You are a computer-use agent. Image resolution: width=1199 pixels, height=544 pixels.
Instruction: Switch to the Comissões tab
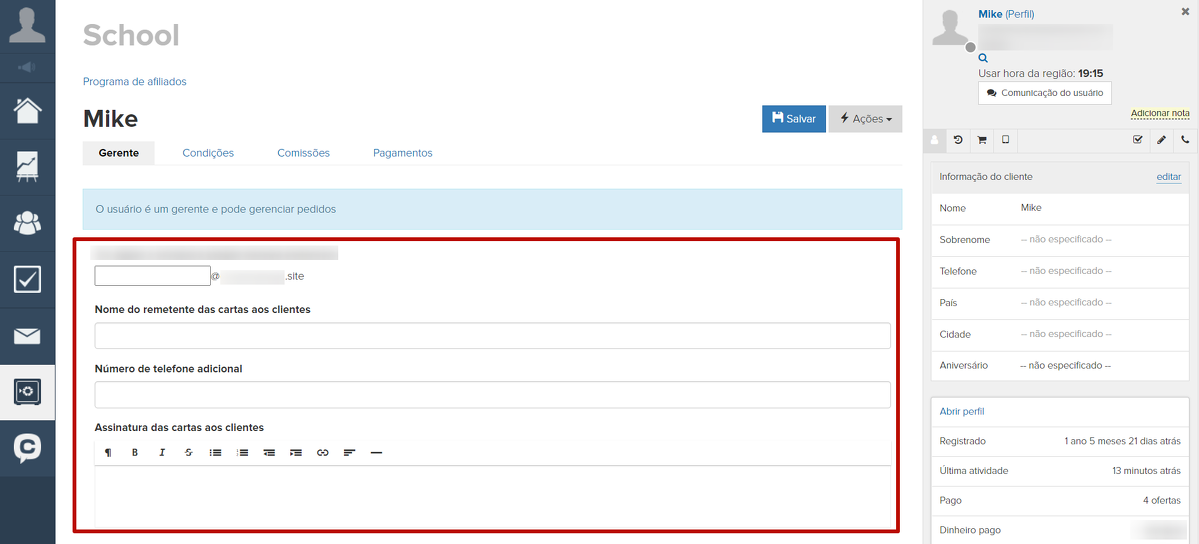tap(303, 153)
